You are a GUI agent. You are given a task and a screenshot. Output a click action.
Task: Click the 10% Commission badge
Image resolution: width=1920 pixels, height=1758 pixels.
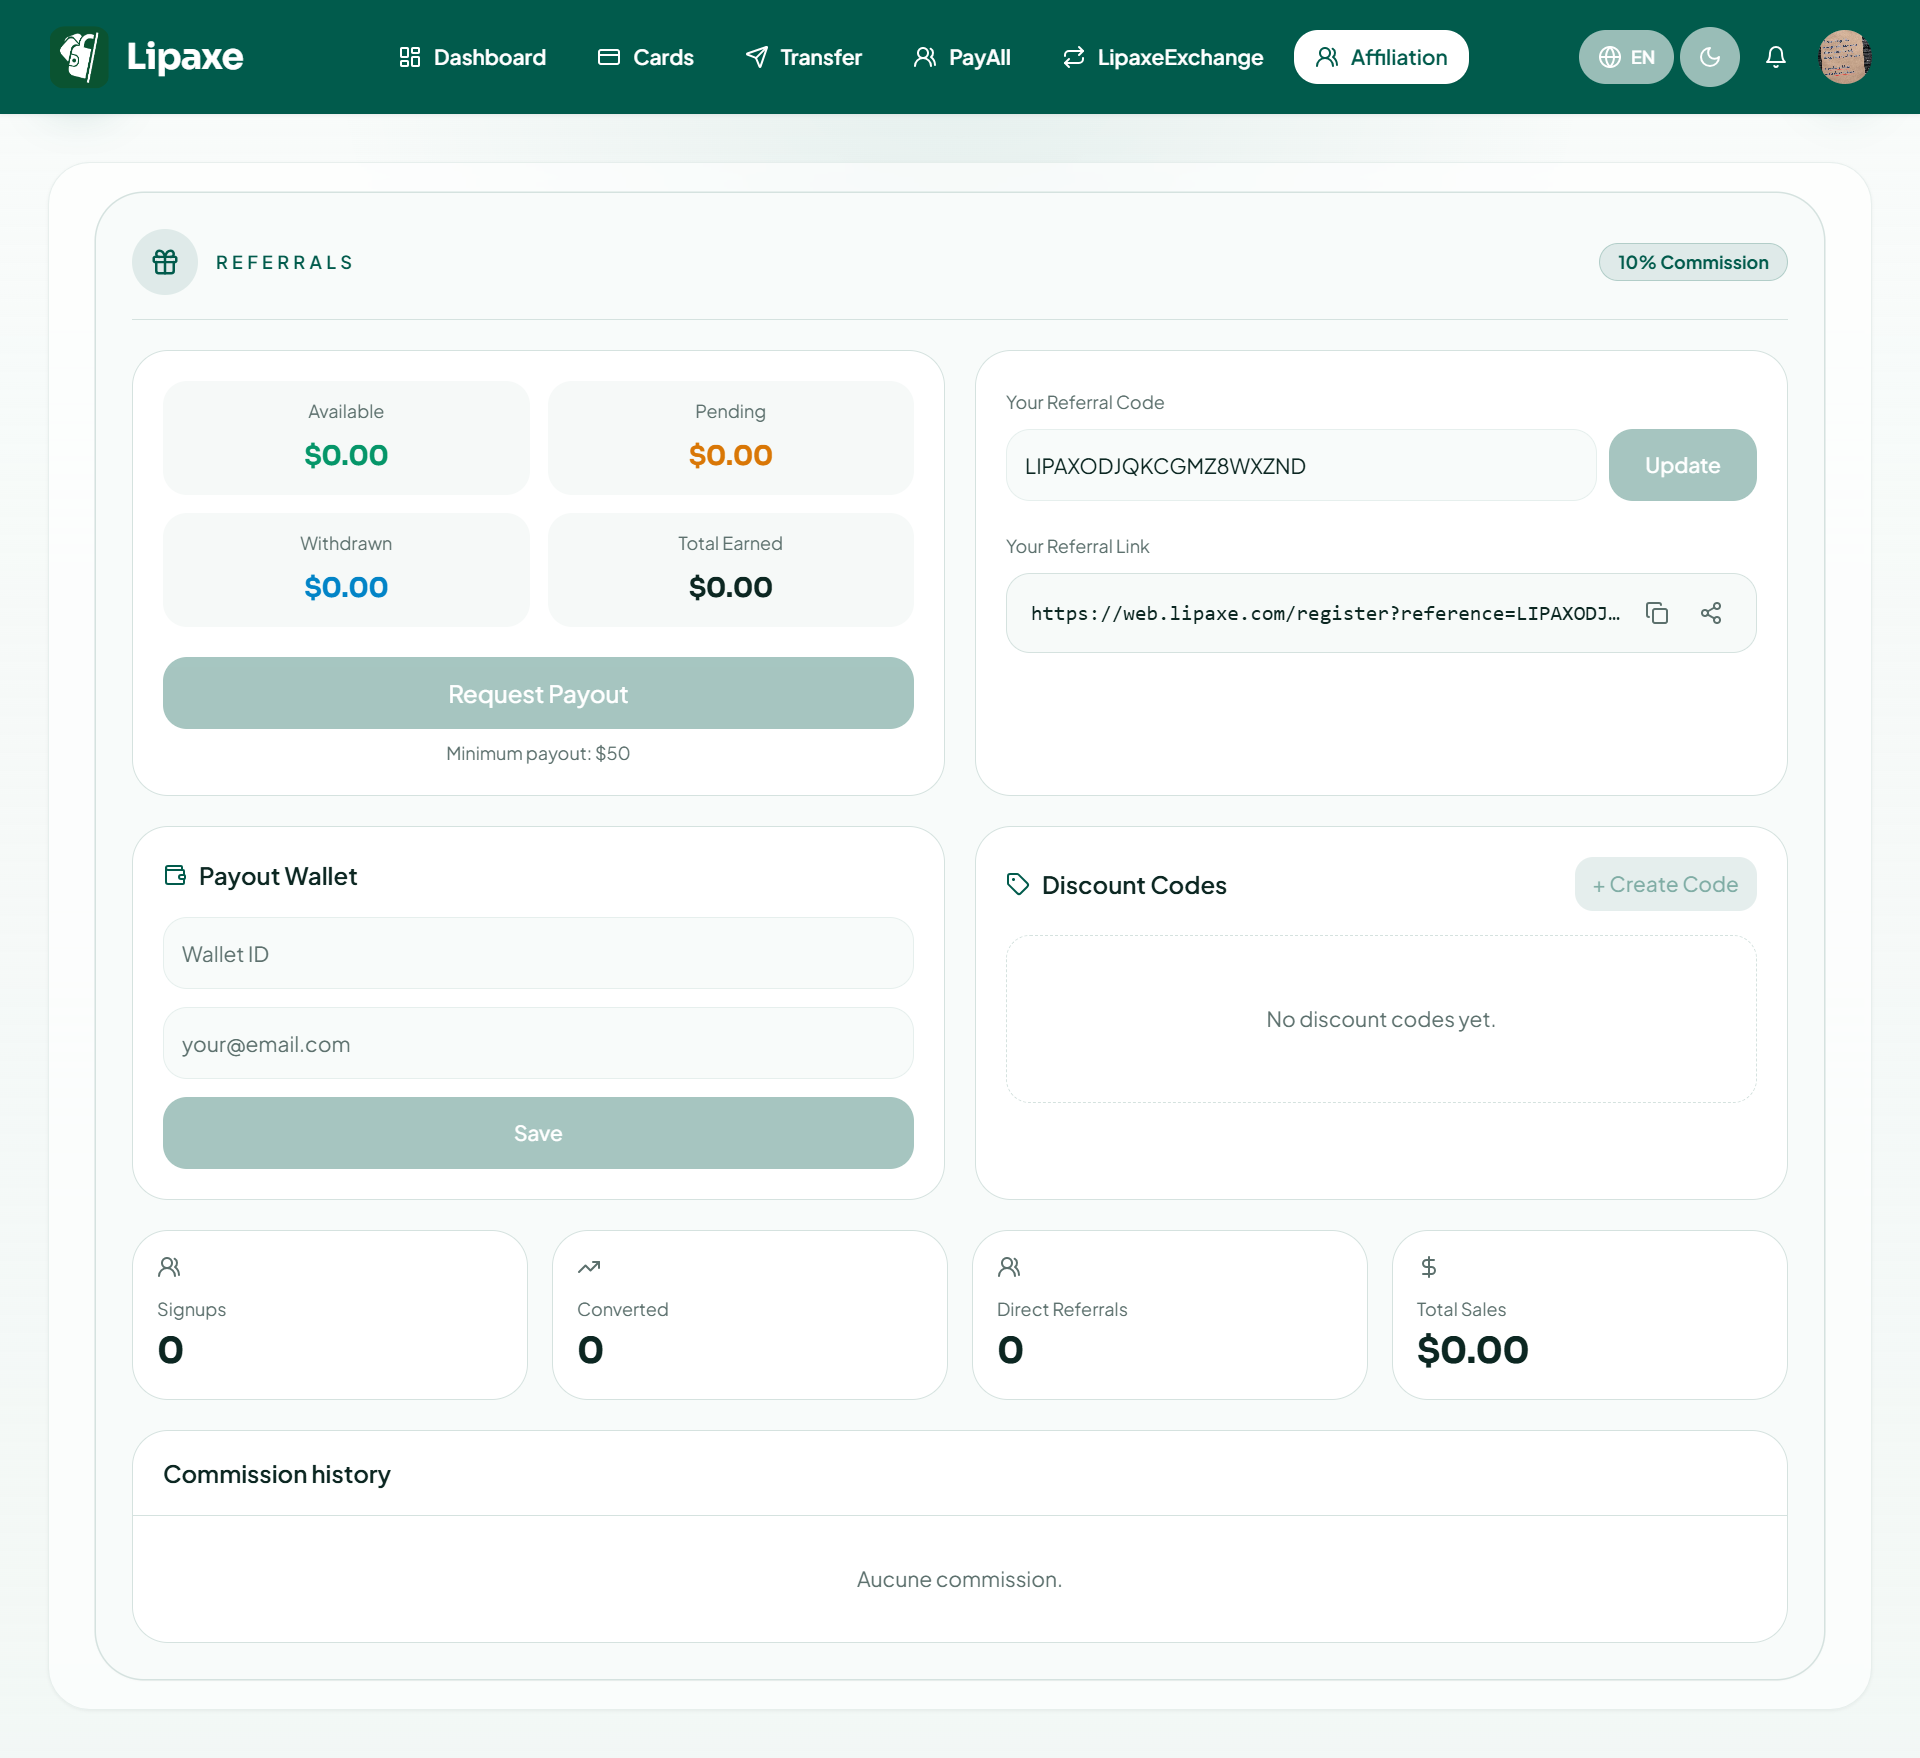coord(1693,262)
